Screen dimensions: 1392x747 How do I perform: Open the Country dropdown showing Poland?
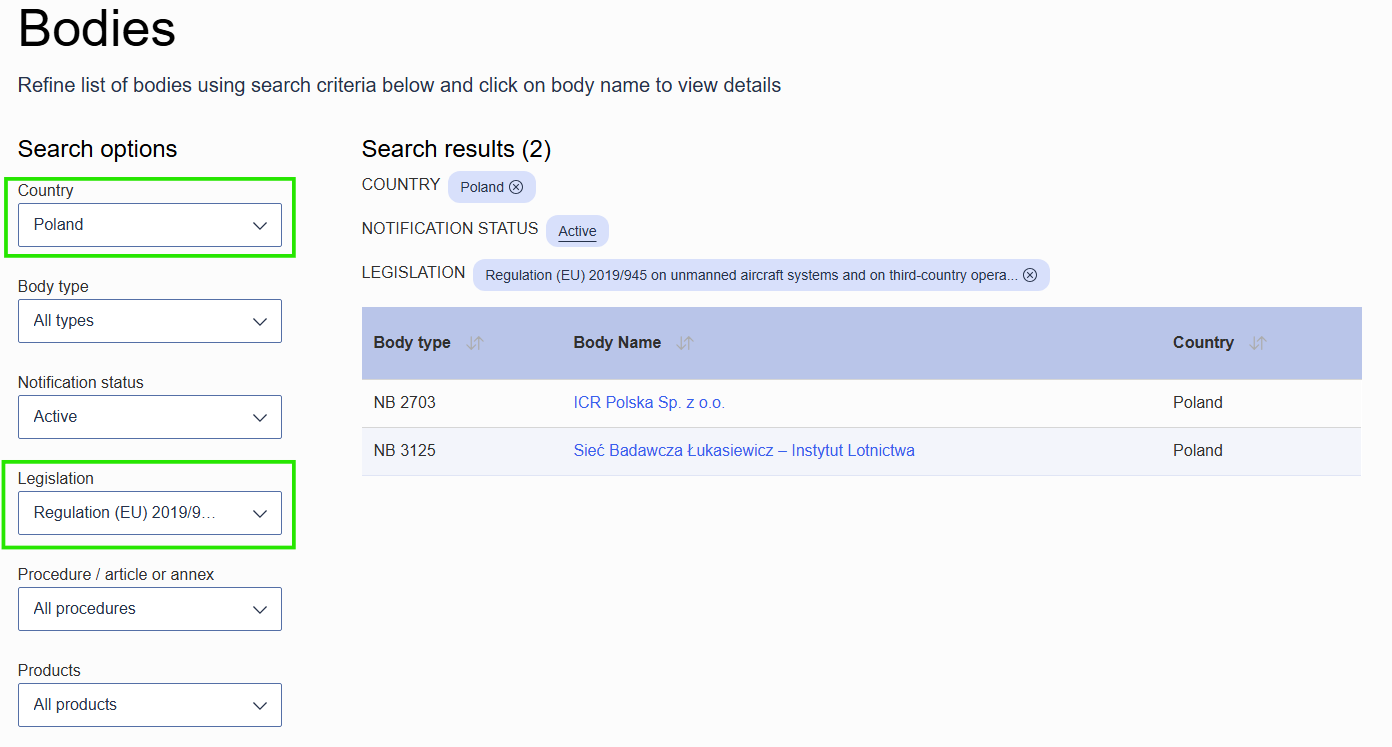[x=150, y=225]
